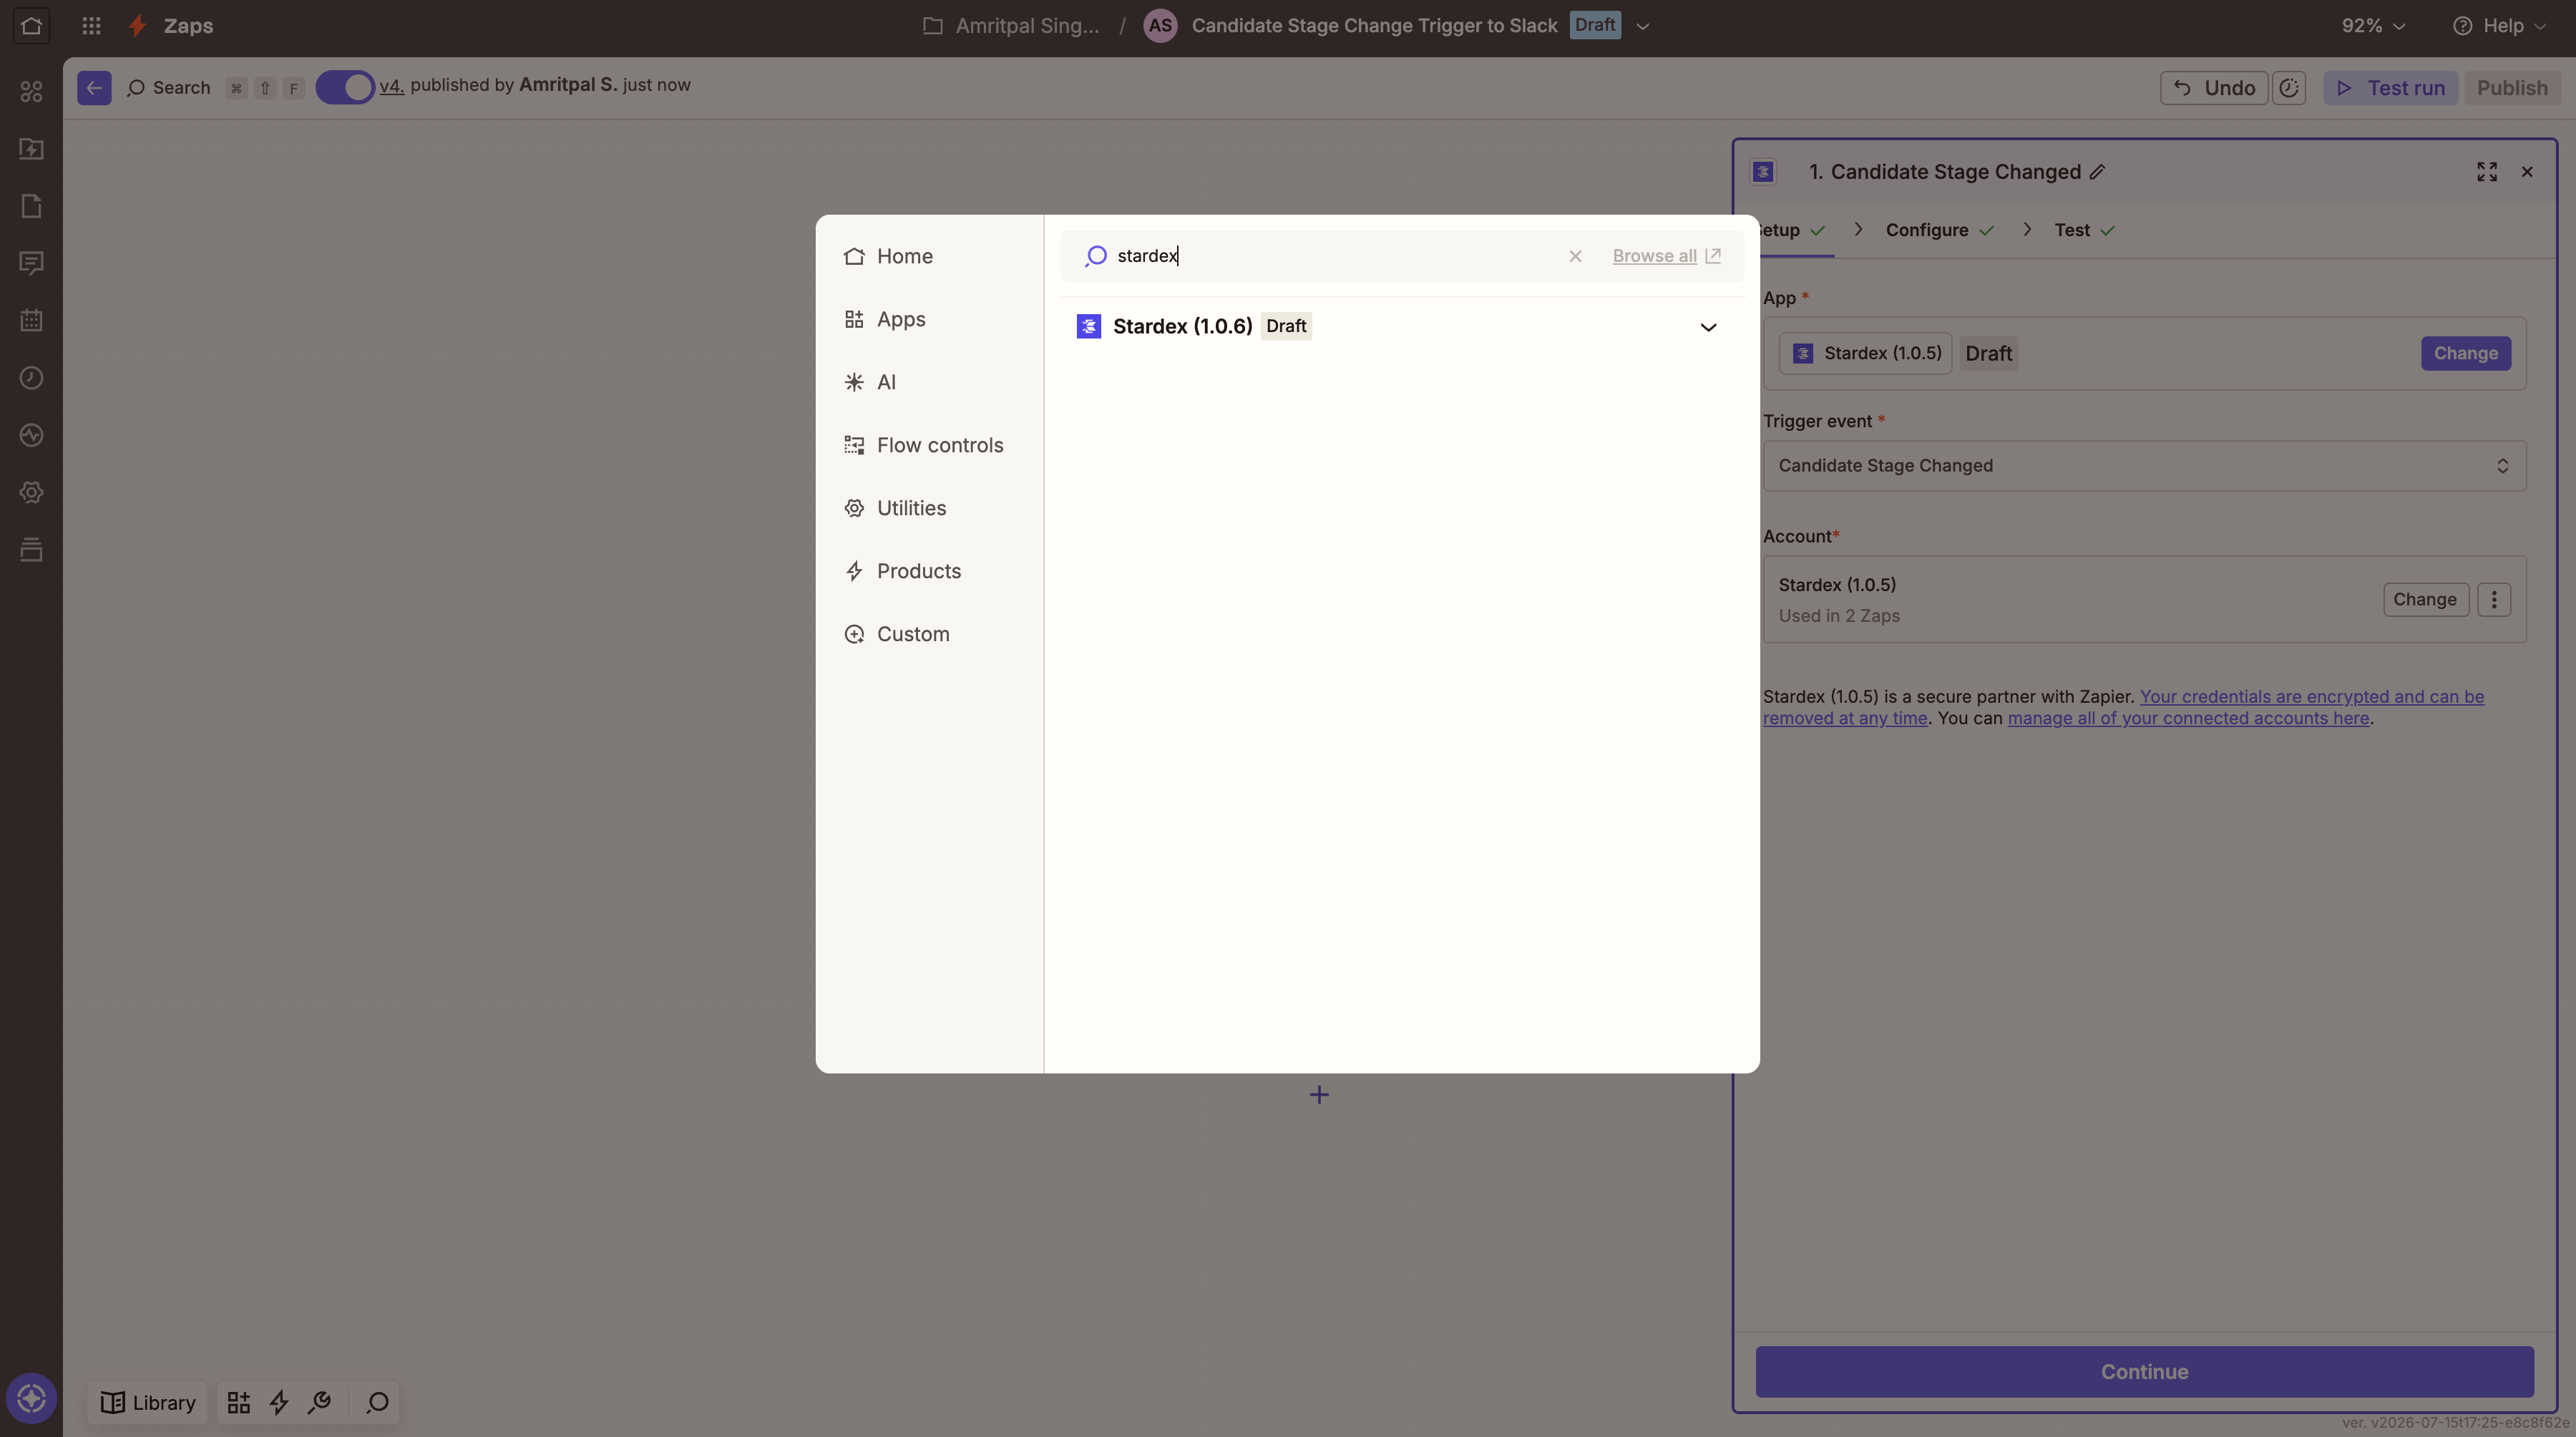Switch to the Configure tab
The height and width of the screenshot is (1437, 2576).
[1940, 230]
